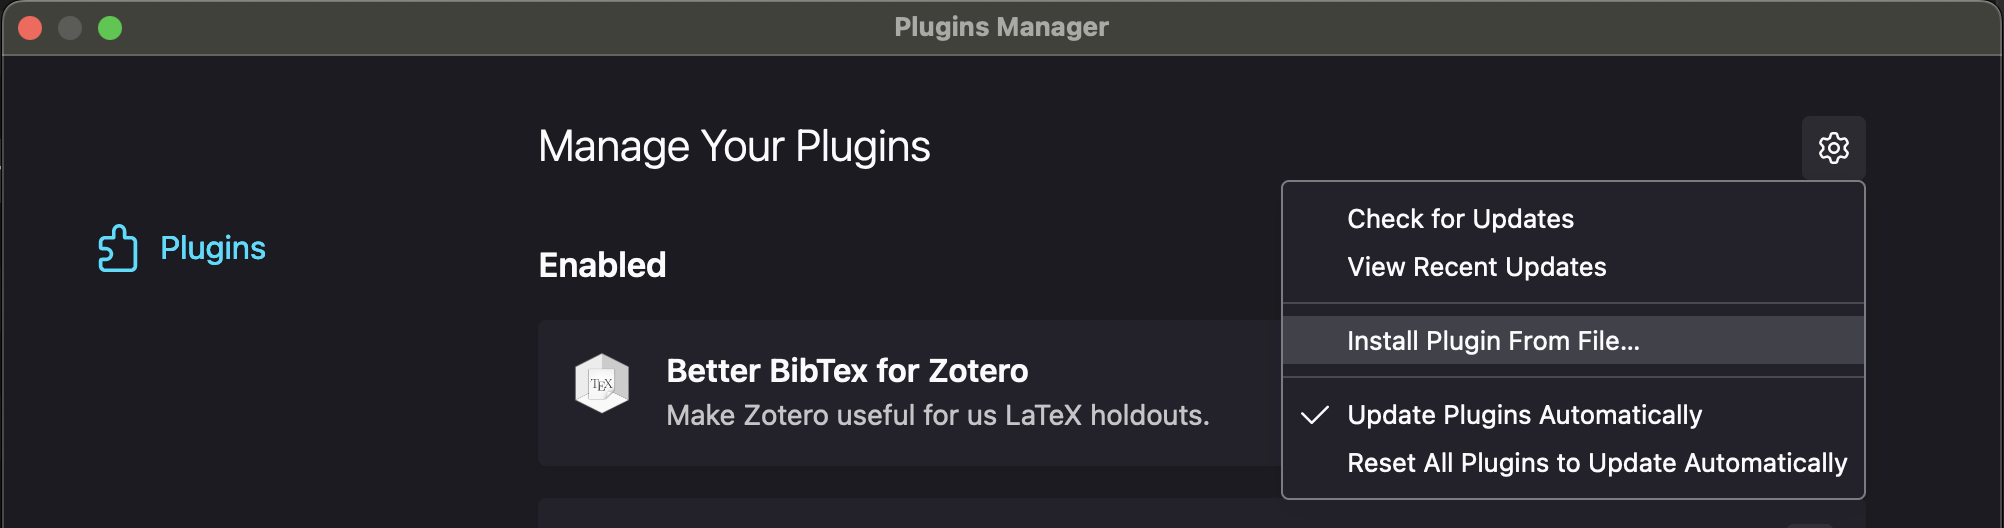Toggle Update Plugins Automatically option

(1524, 415)
